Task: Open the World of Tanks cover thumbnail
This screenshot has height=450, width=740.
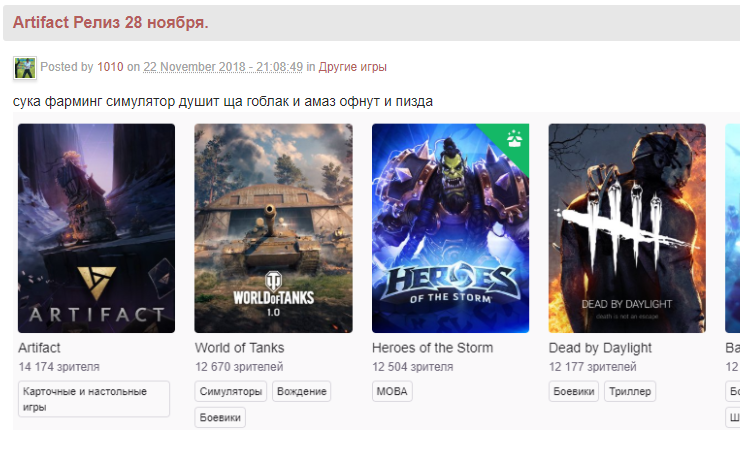Action: [273, 228]
